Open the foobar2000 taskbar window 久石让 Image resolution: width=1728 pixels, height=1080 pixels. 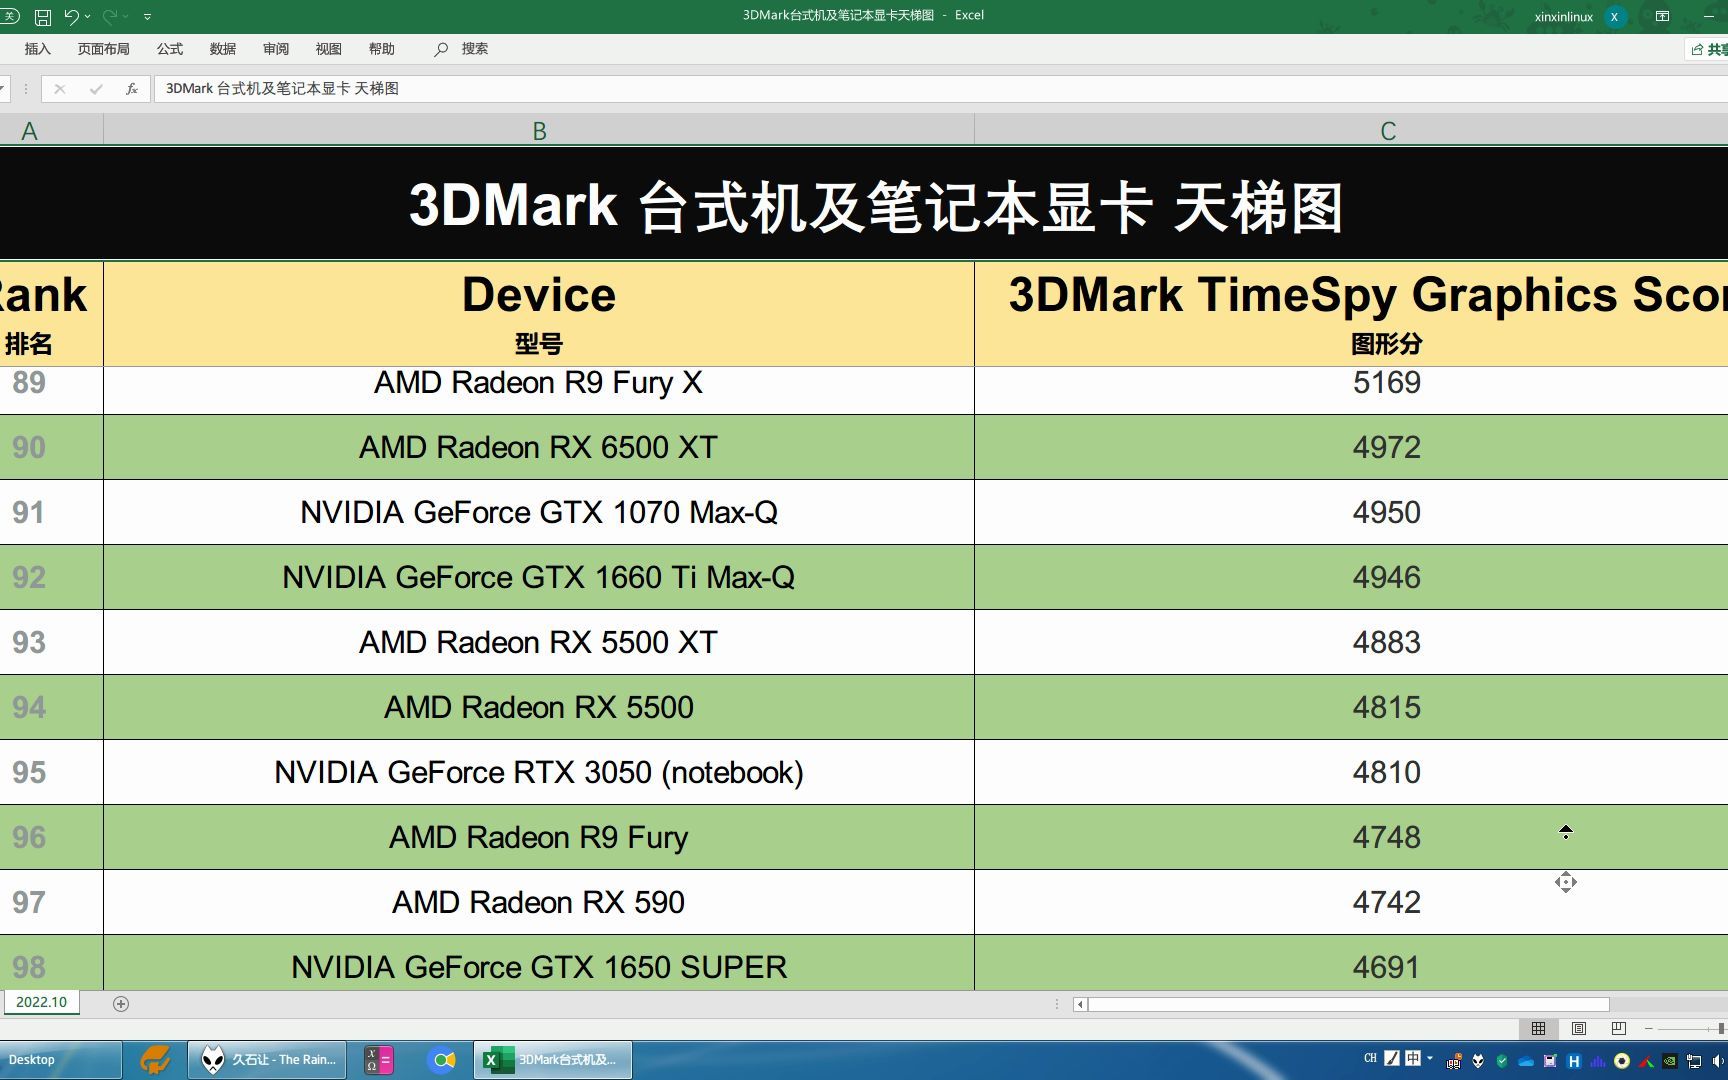click(x=268, y=1060)
